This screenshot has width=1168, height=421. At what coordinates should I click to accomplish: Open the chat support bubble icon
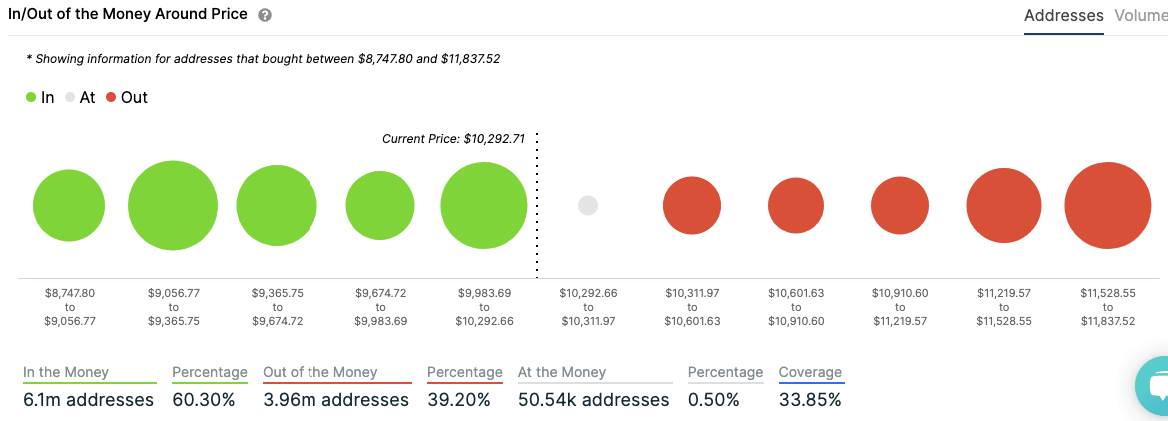pyautogui.click(x=1154, y=387)
